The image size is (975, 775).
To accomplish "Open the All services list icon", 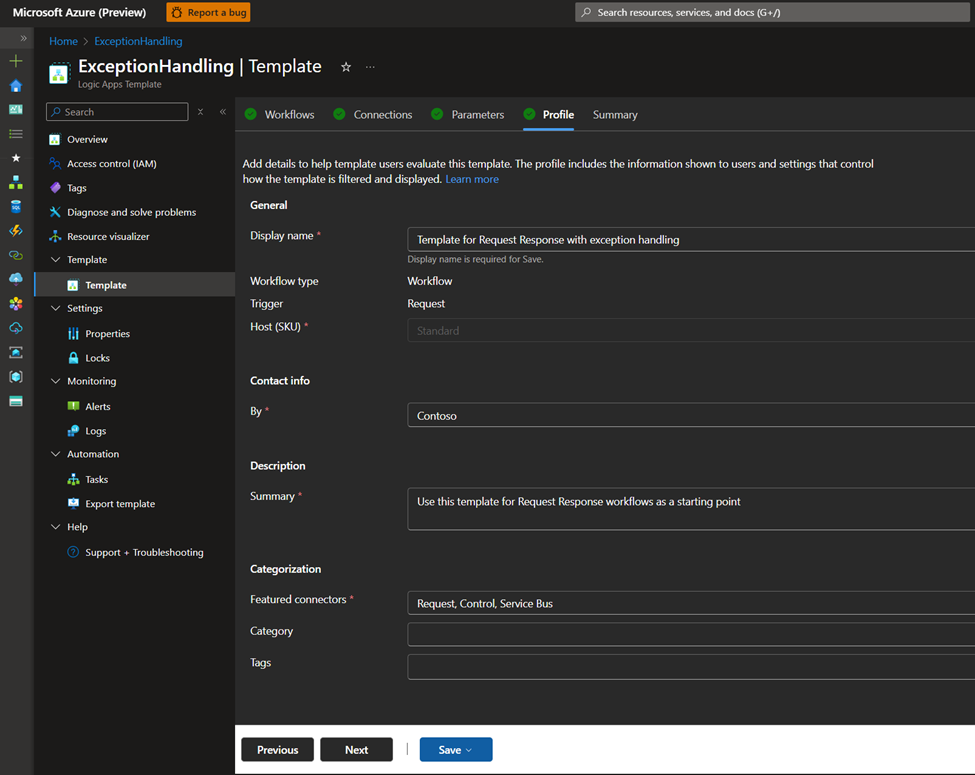I will 15,134.
